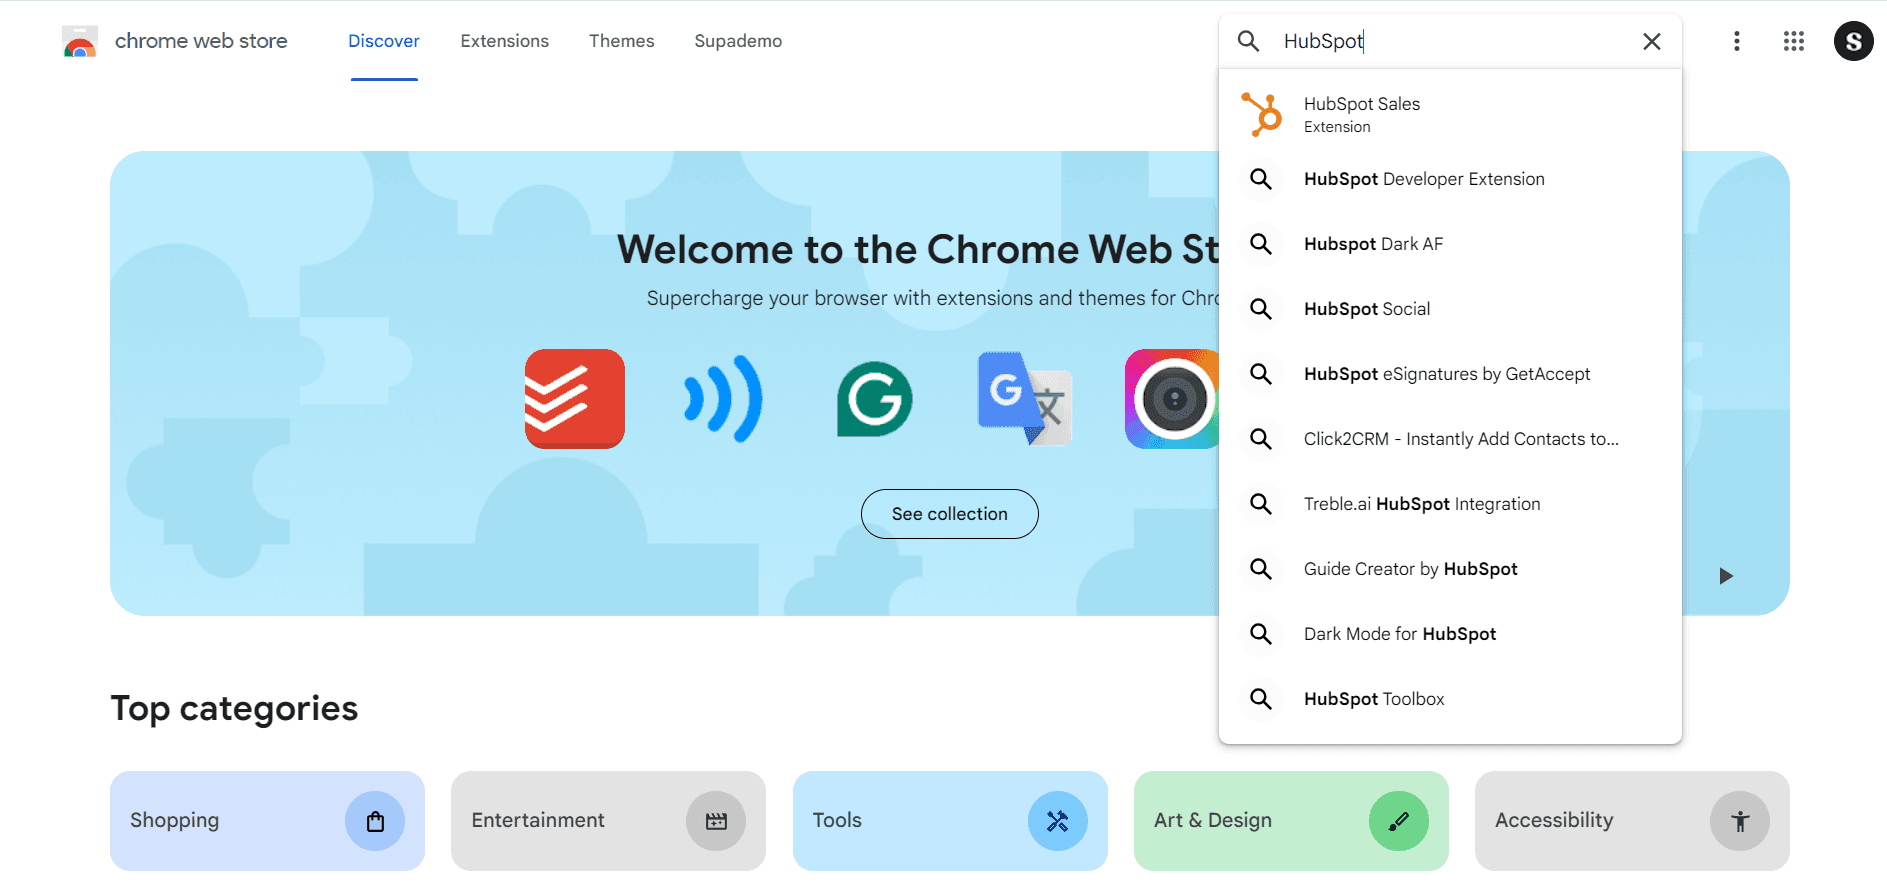The width and height of the screenshot is (1887, 883).
Task: Select Dark Mode for HubSpot suggestion
Action: tap(1450, 634)
